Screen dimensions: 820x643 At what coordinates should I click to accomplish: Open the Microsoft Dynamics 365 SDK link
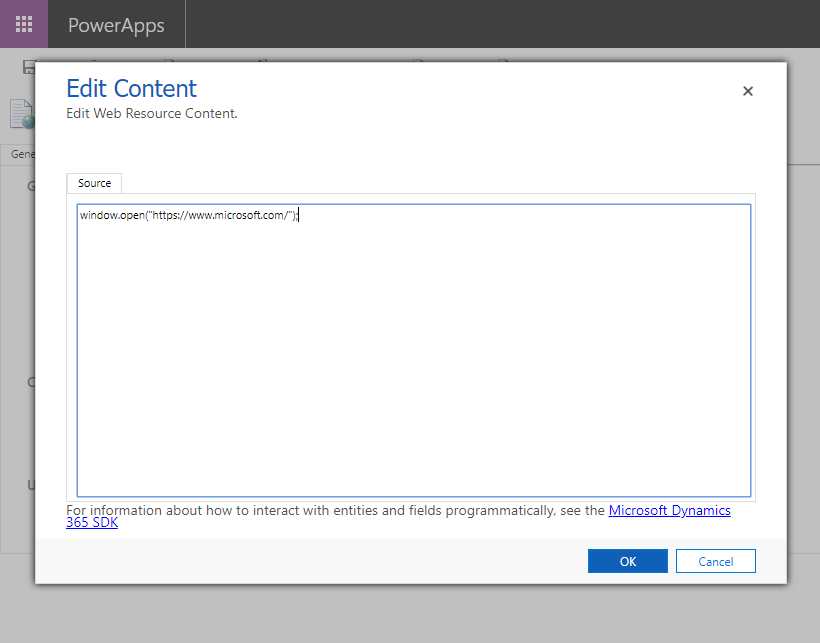coord(669,511)
